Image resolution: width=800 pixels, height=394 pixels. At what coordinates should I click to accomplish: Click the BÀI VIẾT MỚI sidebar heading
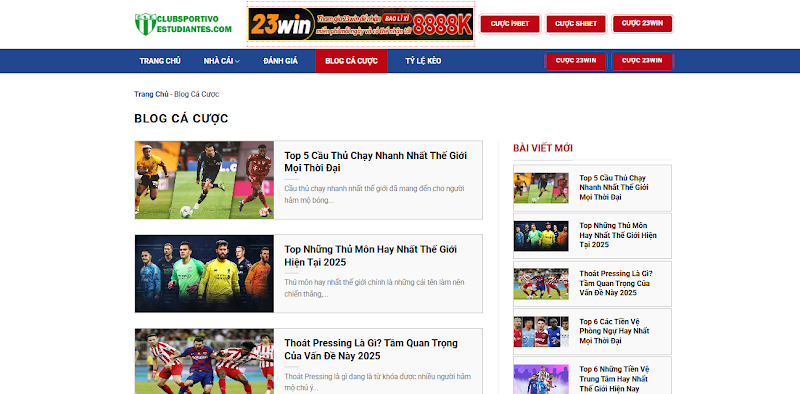point(543,148)
